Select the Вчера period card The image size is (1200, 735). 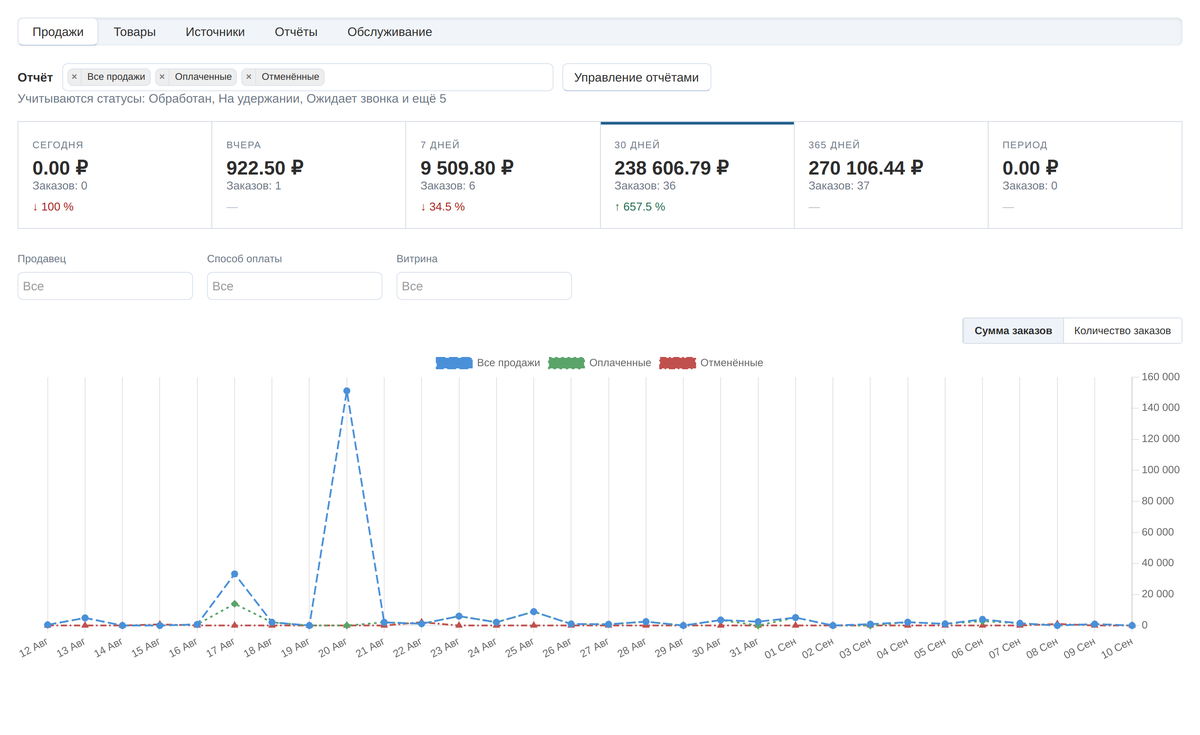[x=309, y=175]
